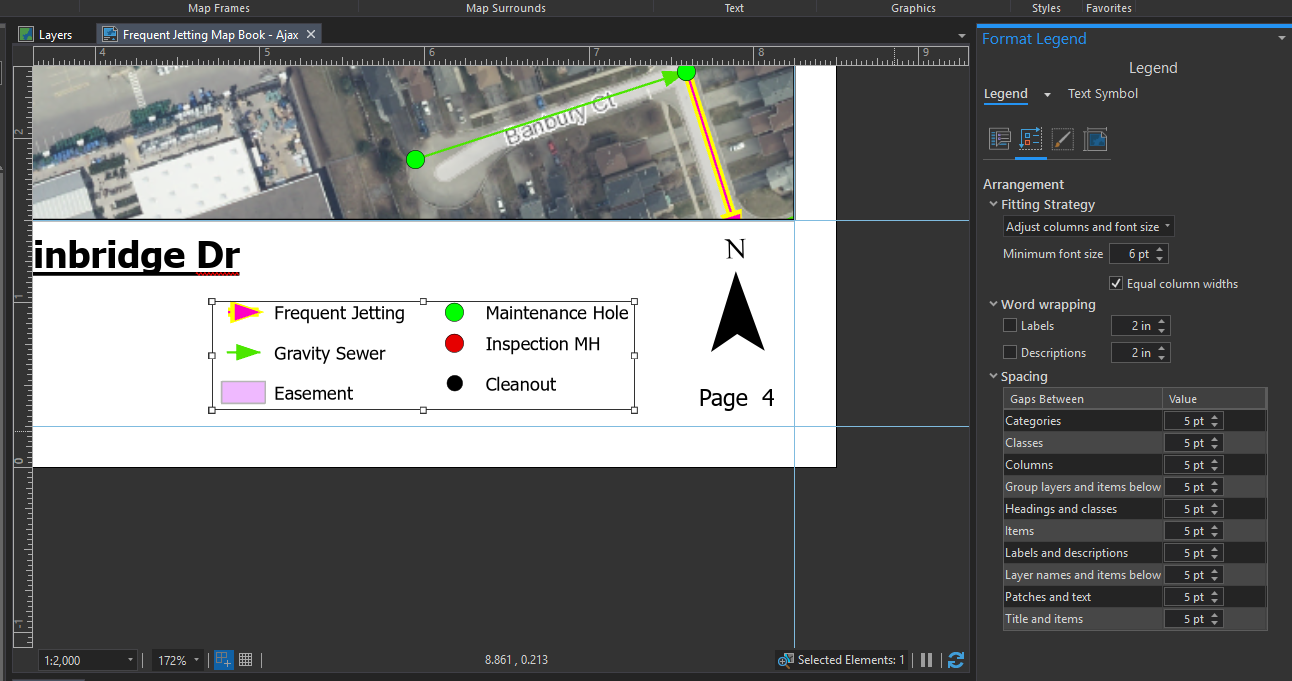Image resolution: width=1292 pixels, height=681 pixels.
Task: Click Layer names and items below value
Action: pyautogui.click(x=1193, y=575)
